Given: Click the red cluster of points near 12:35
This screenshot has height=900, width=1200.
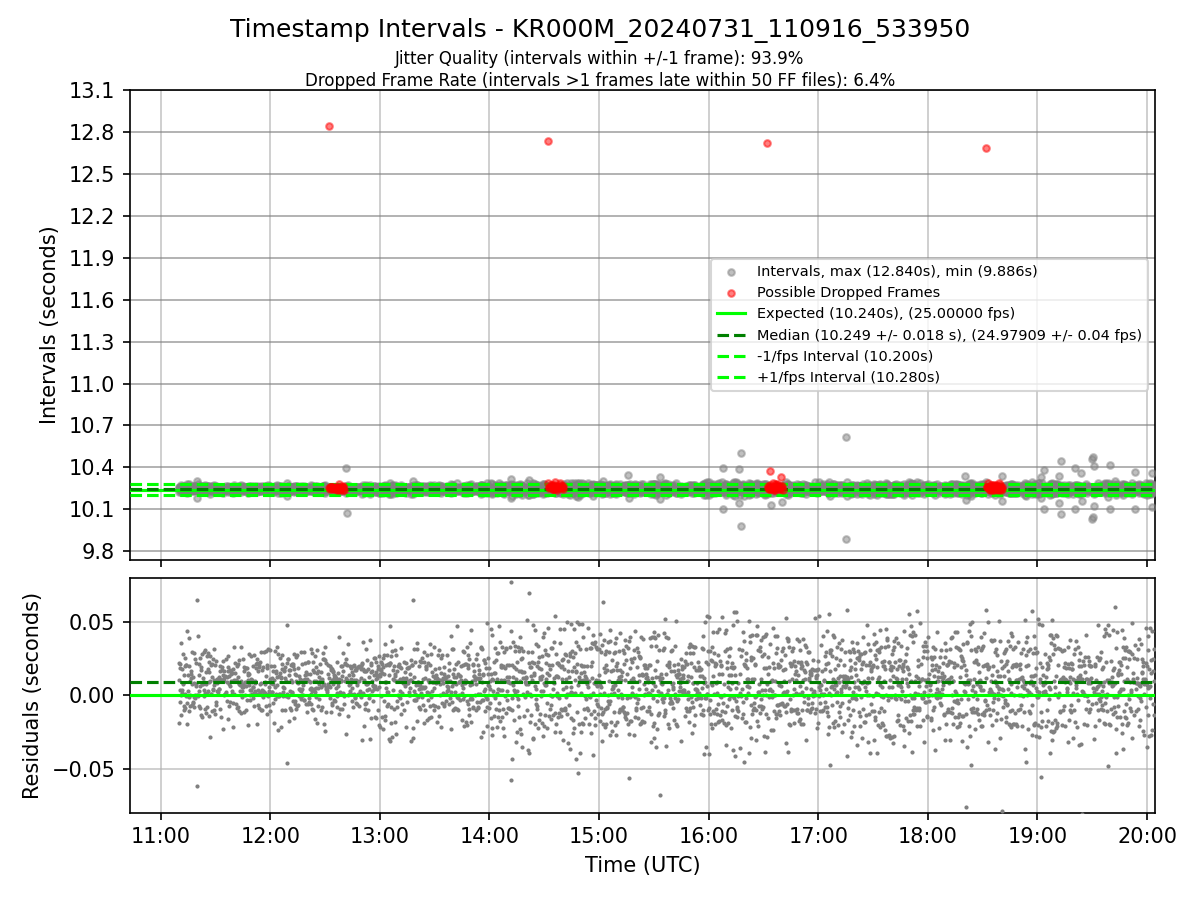Looking at the screenshot, I should coord(337,488).
